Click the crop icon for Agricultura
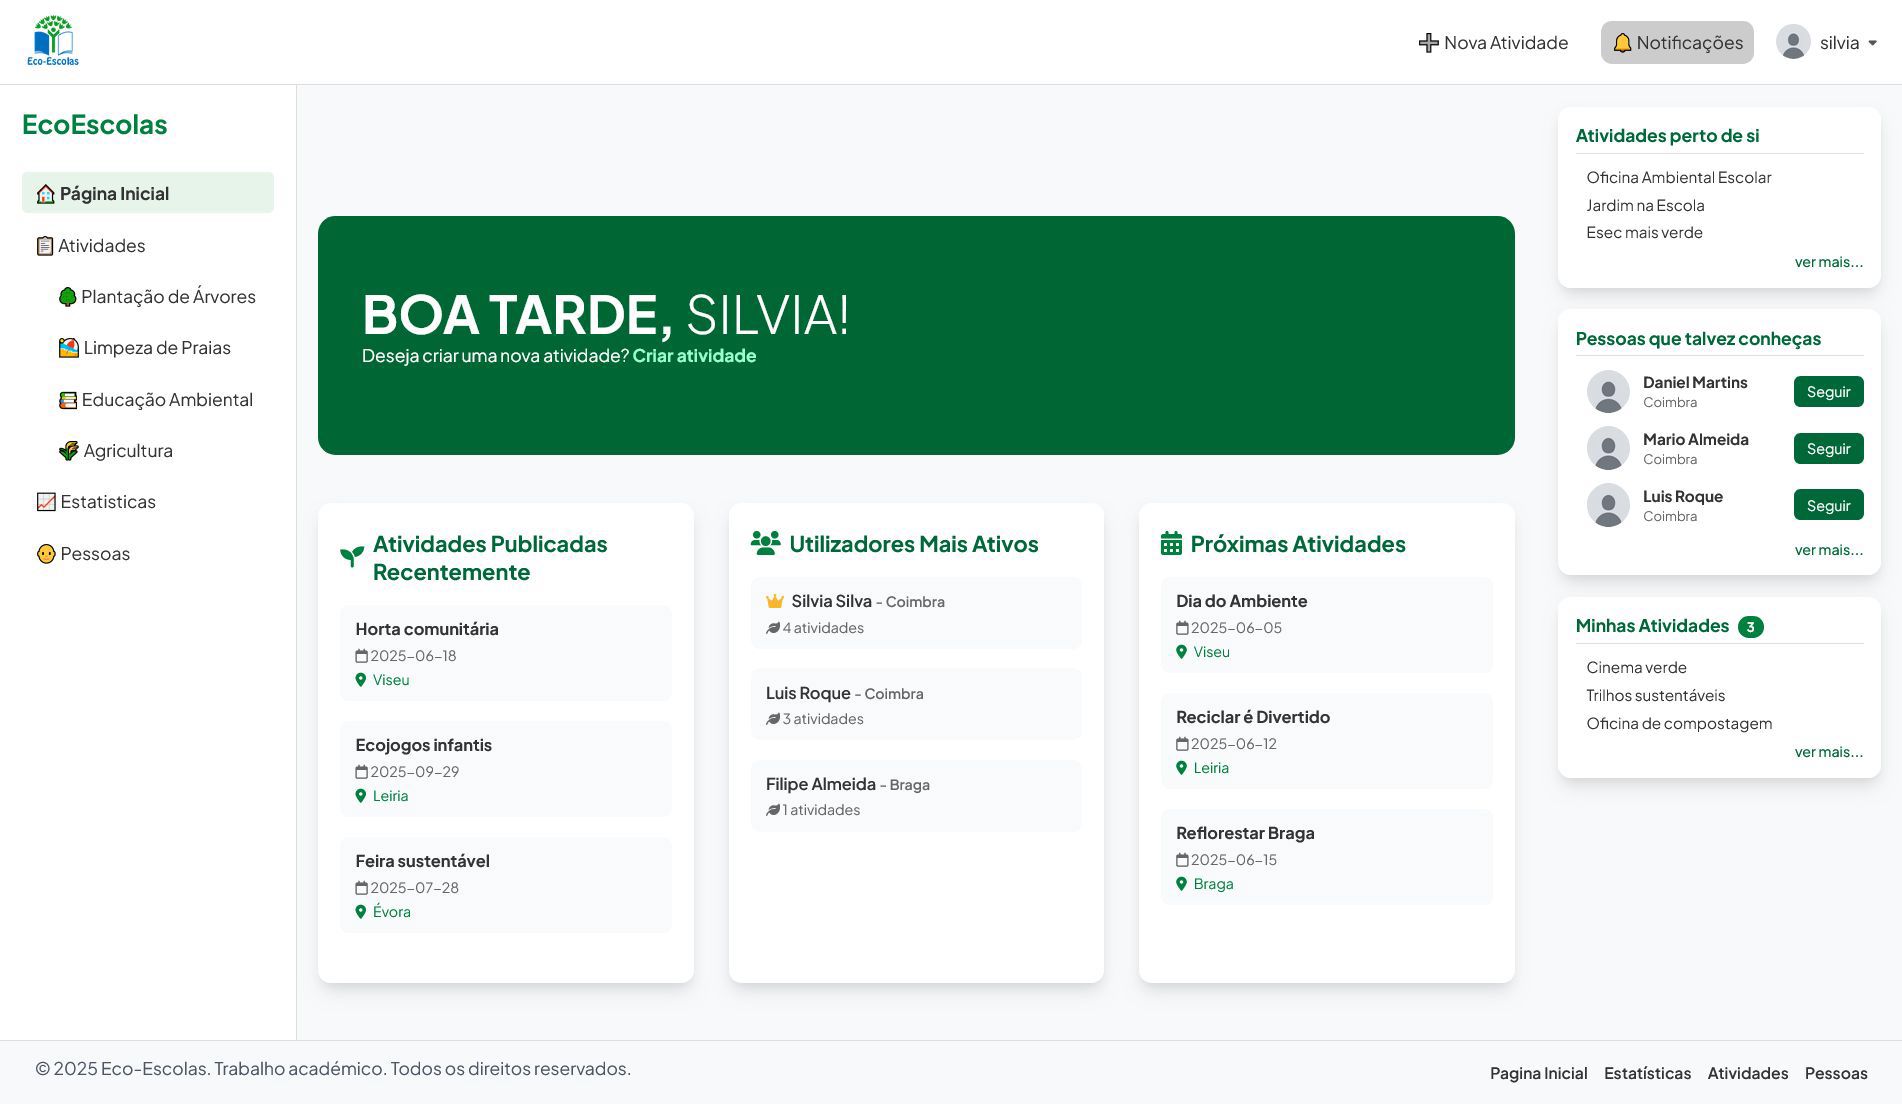Viewport: 1902px width, 1104px height. (x=68, y=451)
